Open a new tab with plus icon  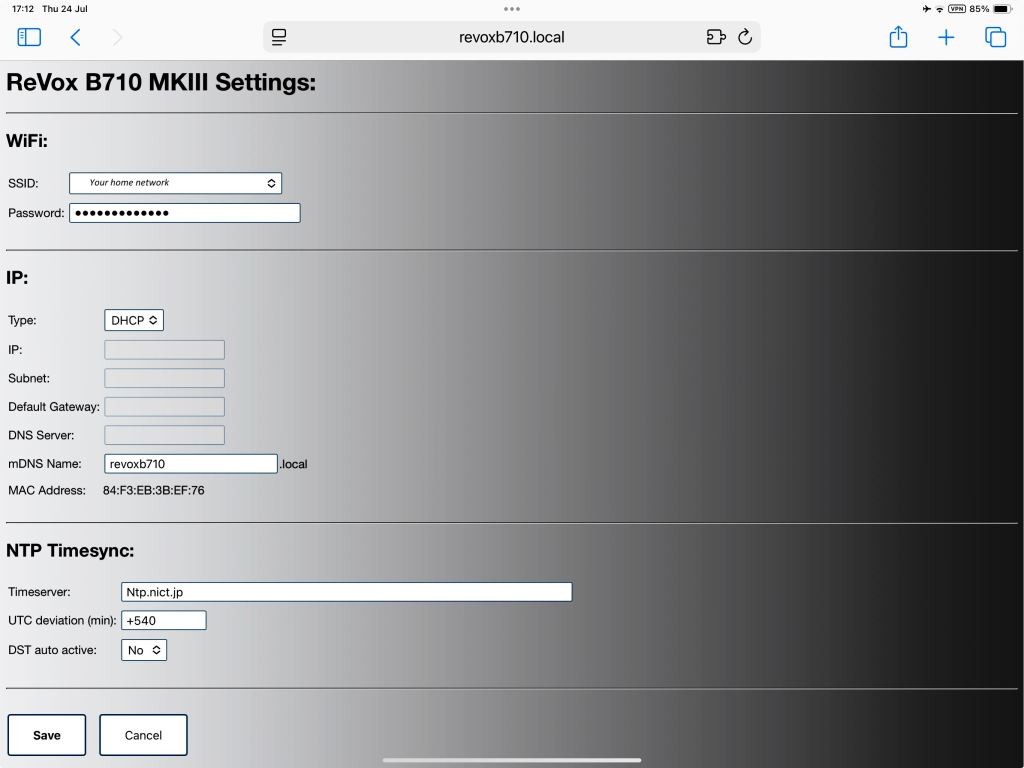[946, 37]
